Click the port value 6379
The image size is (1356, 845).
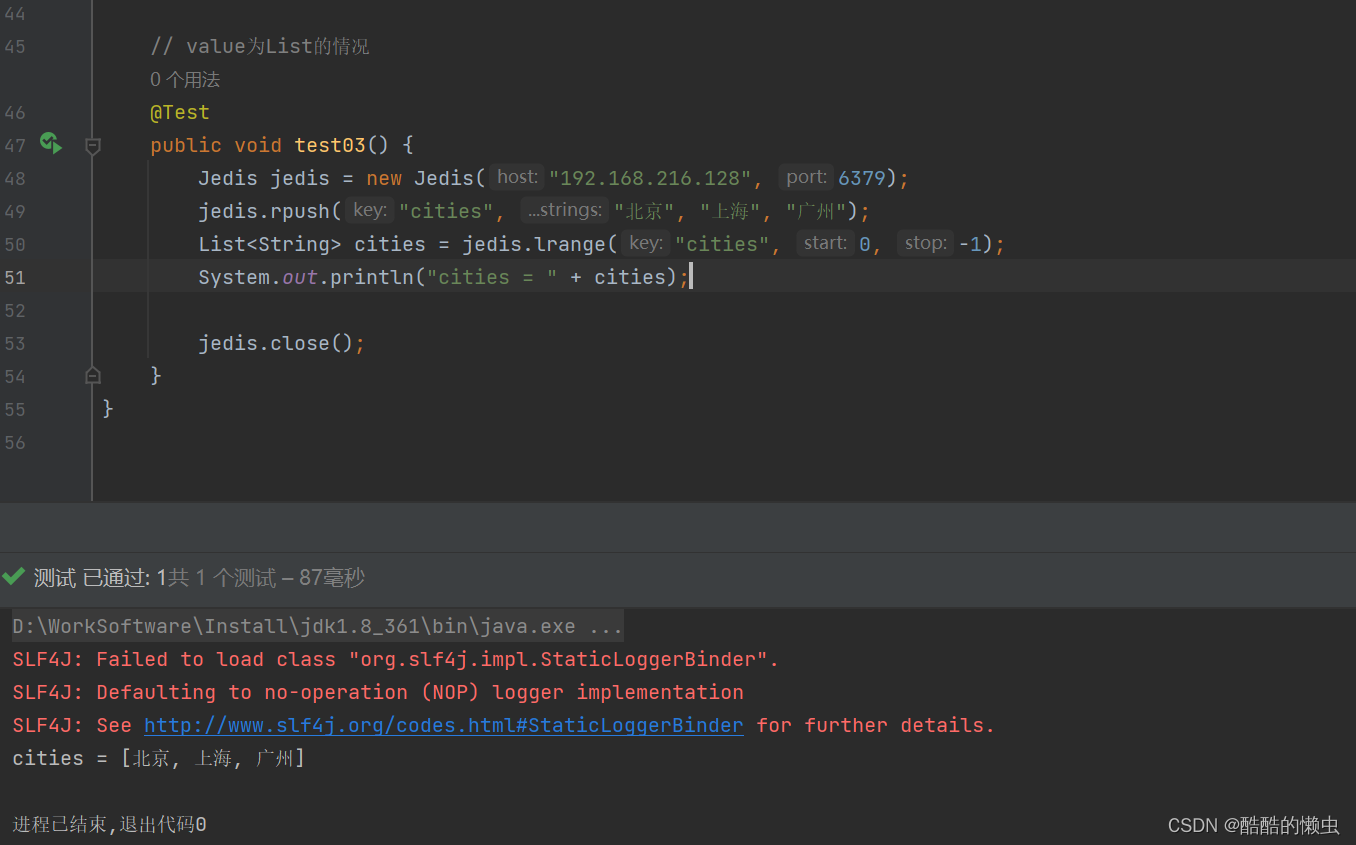click(862, 178)
